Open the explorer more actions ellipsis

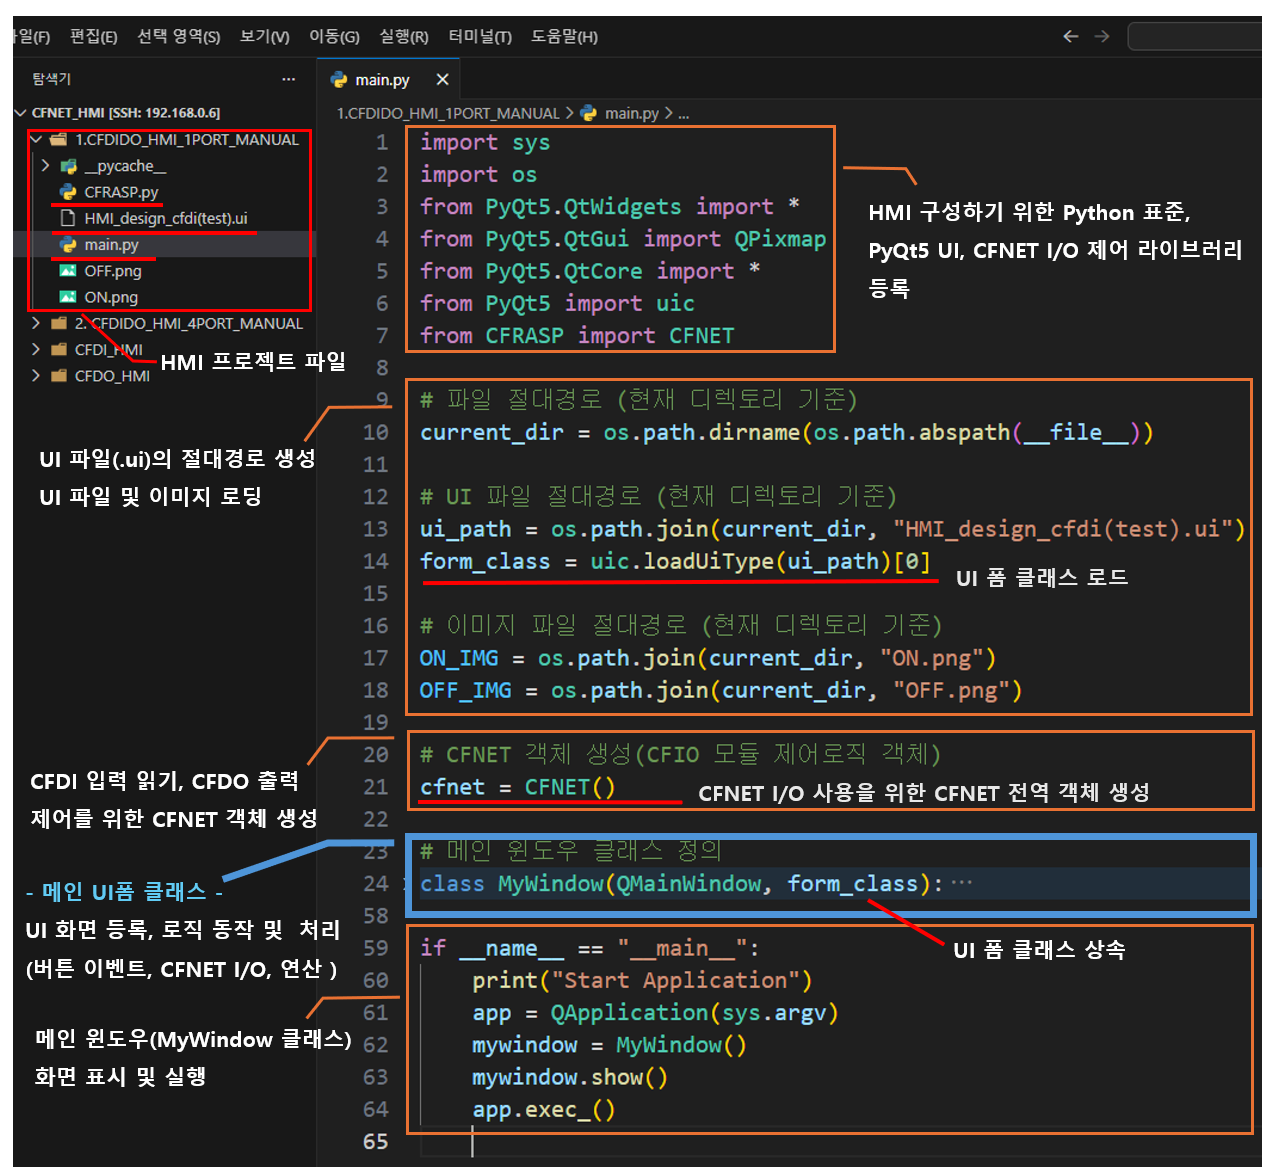point(288,79)
